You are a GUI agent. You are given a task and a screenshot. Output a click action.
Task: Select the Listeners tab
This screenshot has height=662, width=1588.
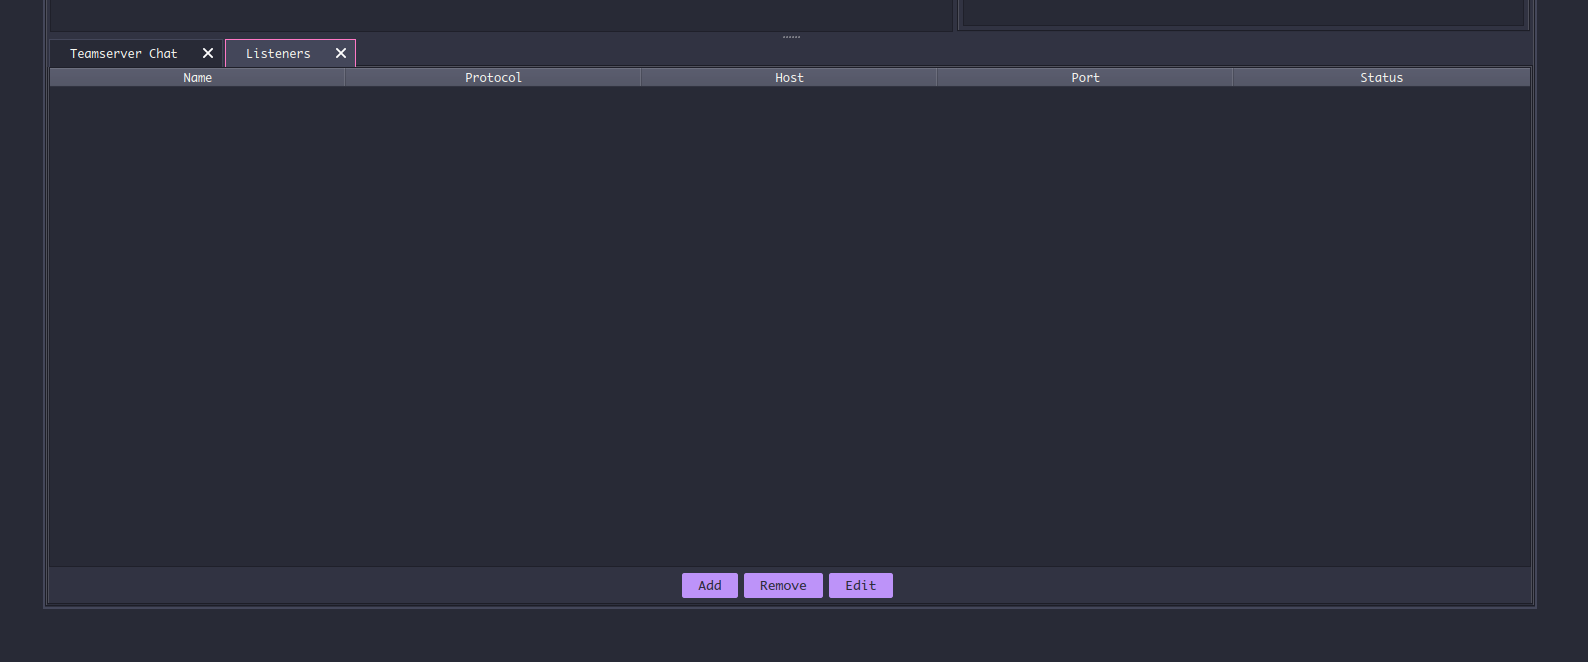click(278, 54)
